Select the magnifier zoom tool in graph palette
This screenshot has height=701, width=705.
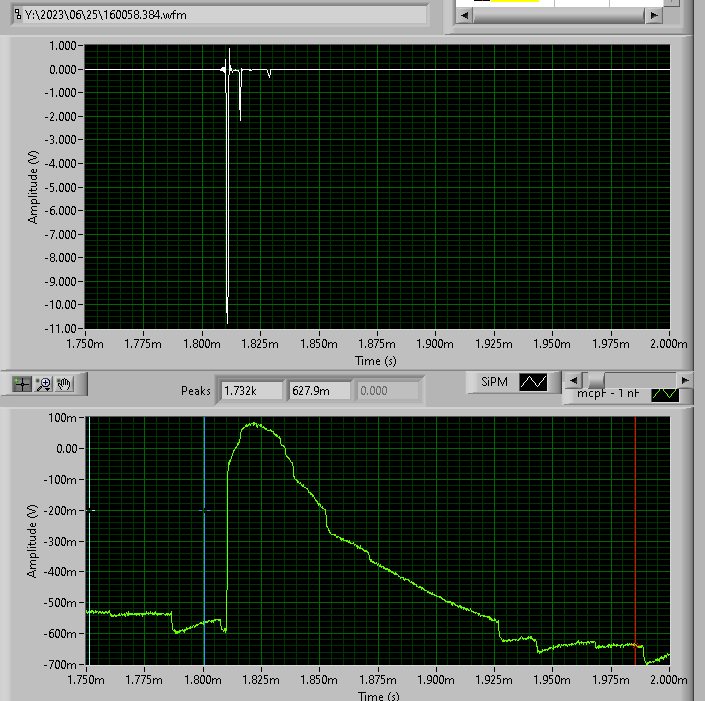point(44,384)
